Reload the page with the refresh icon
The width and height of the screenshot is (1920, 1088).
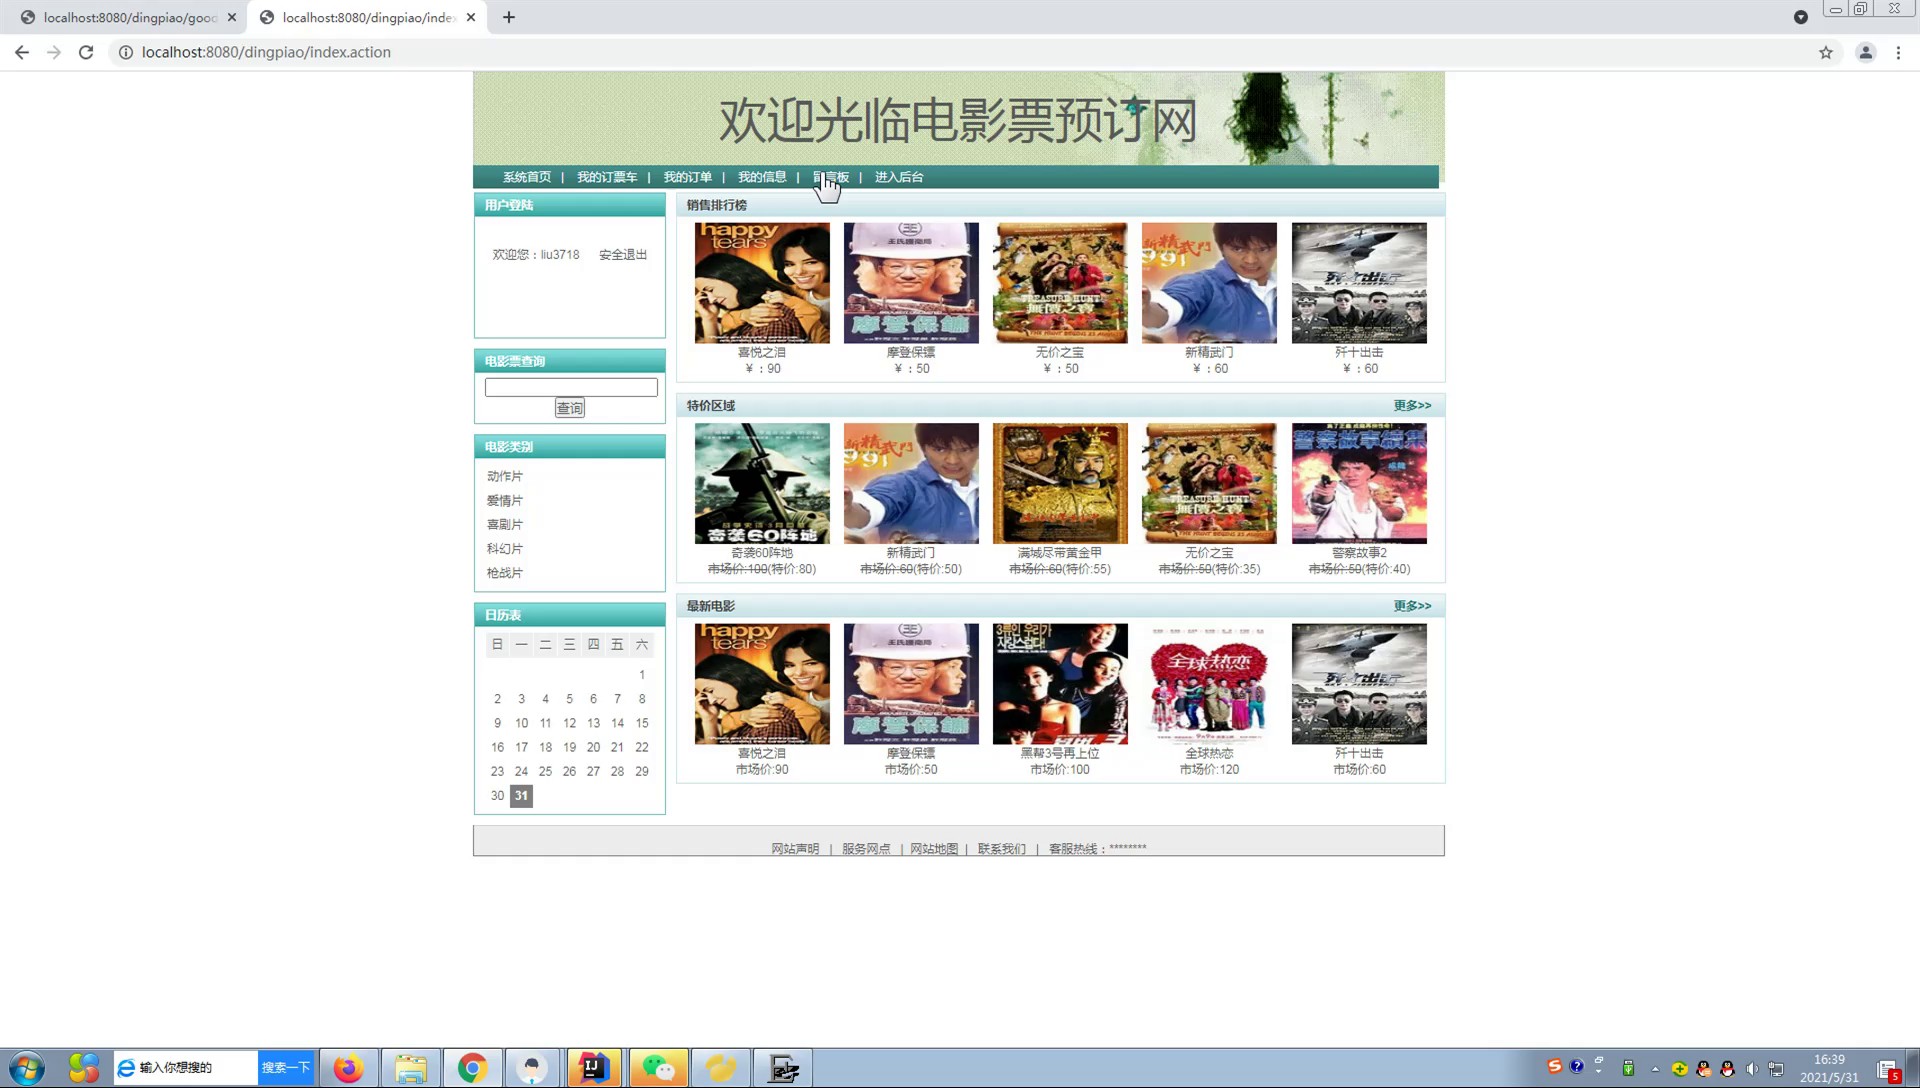coord(86,52)
